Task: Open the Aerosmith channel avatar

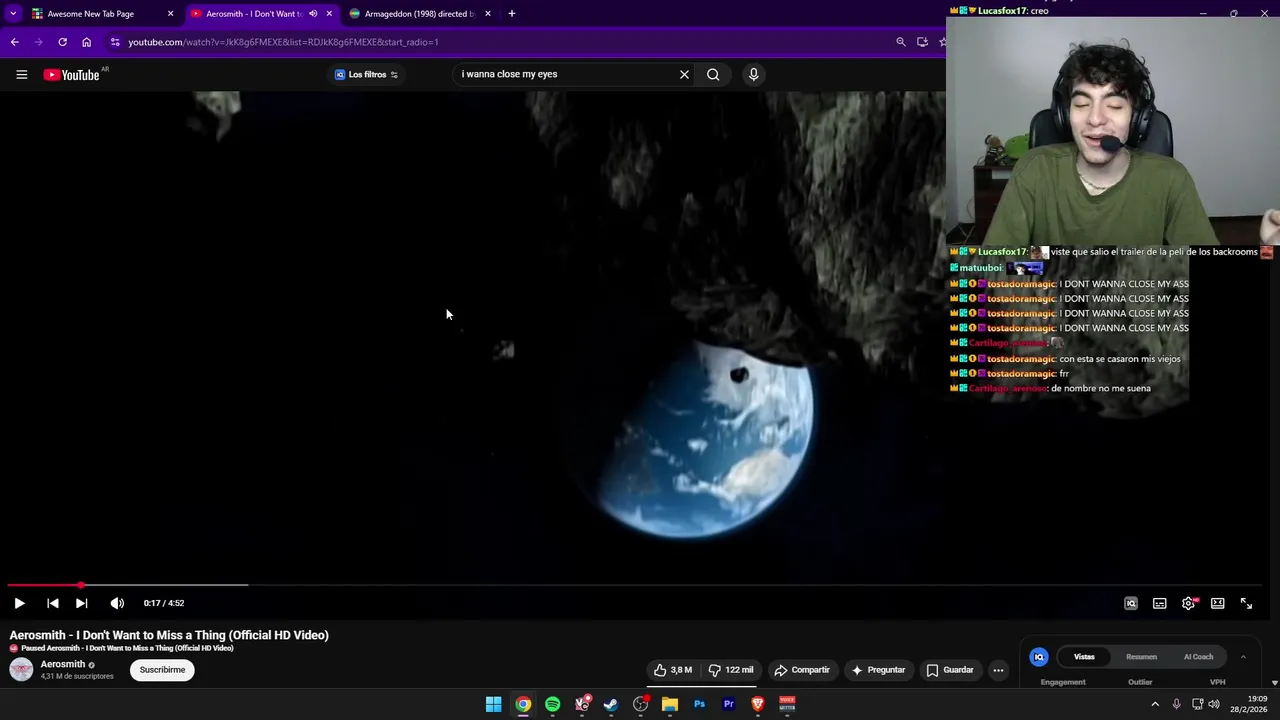Action: [x=21, y=670]
